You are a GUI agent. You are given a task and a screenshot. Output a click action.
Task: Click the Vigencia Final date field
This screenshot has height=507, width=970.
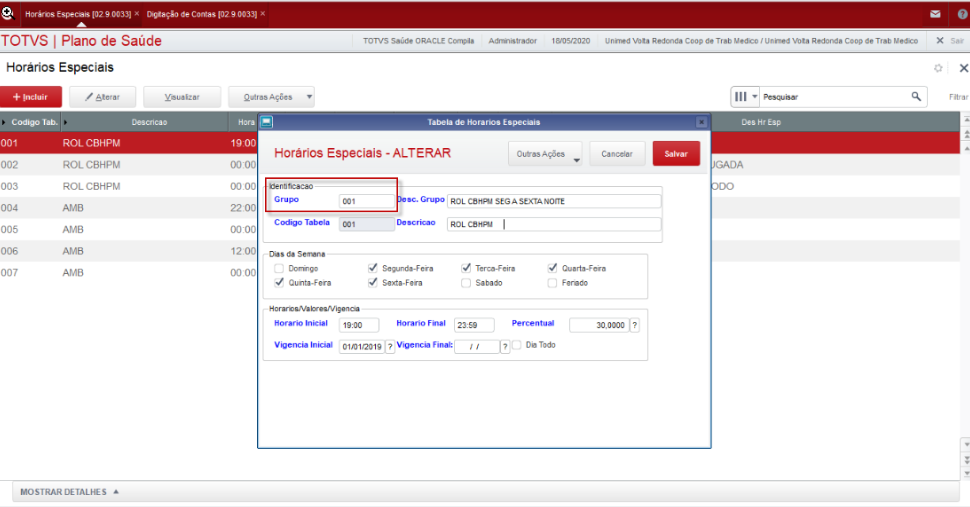(x=476, y=347)
